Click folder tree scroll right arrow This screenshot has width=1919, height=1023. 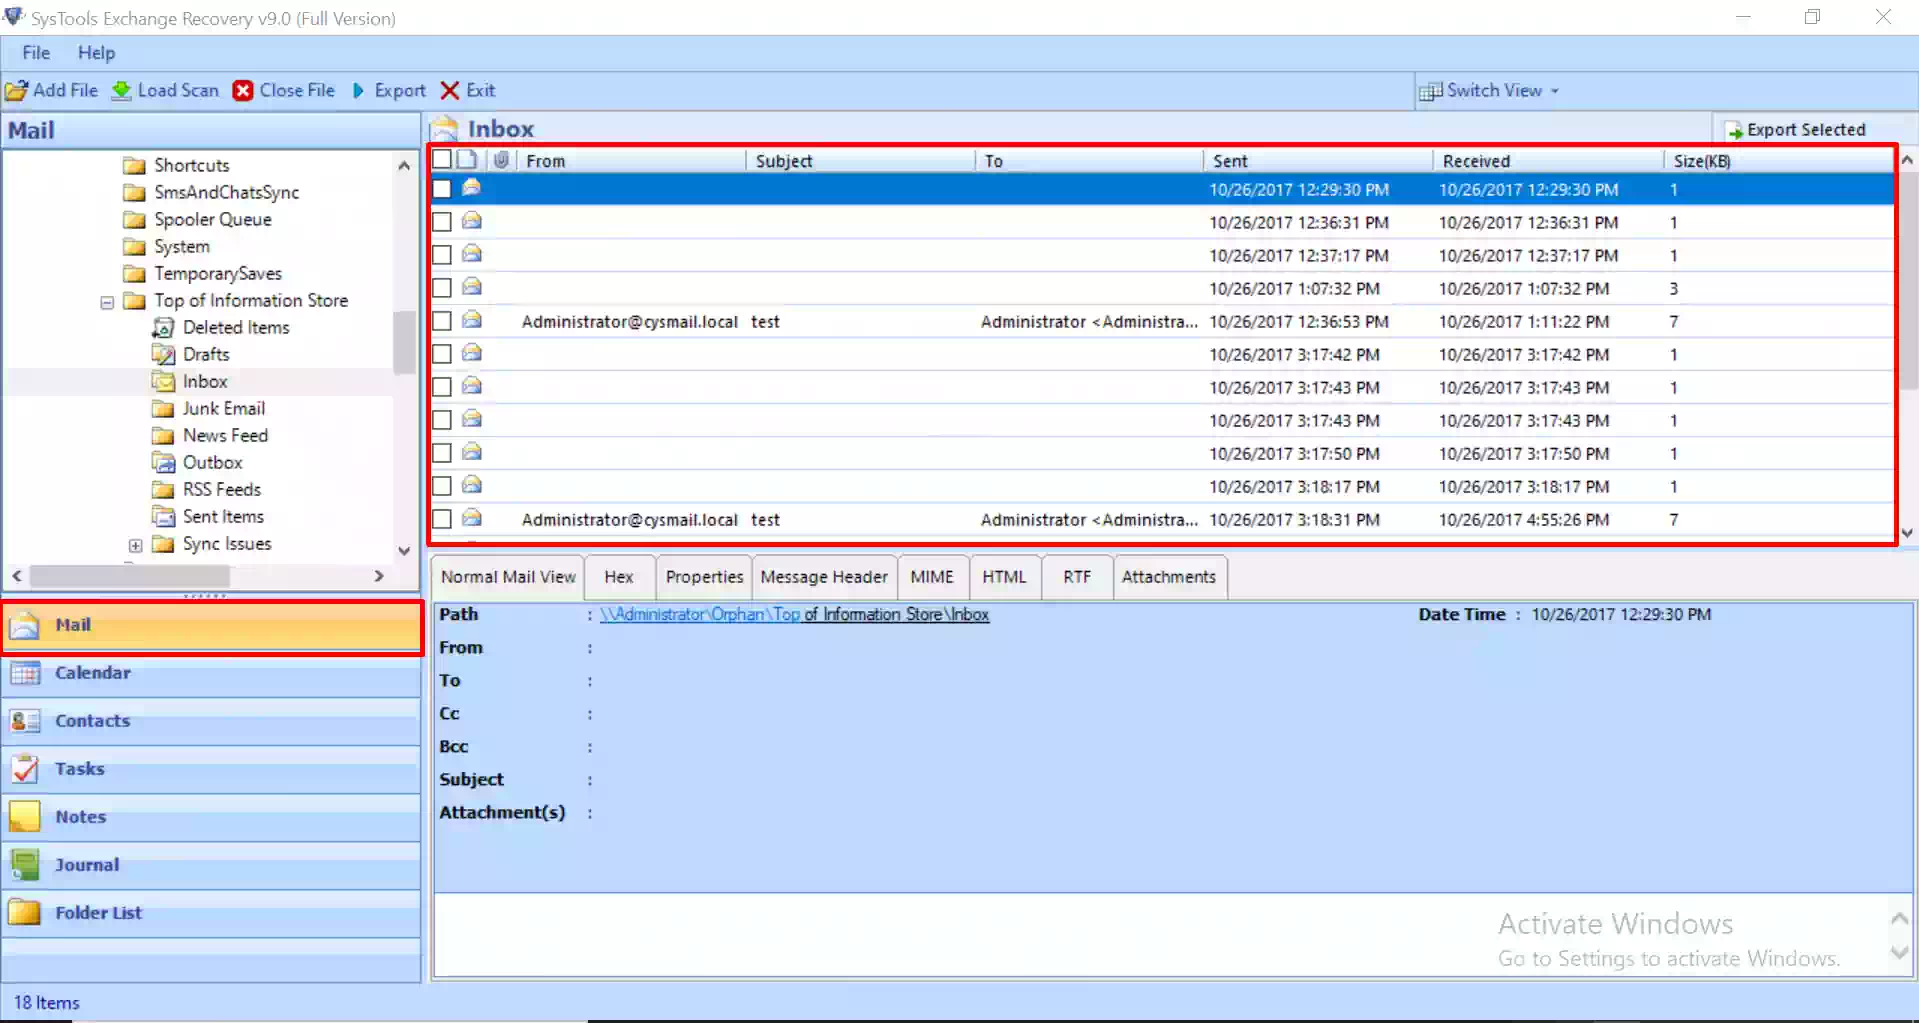379,576
